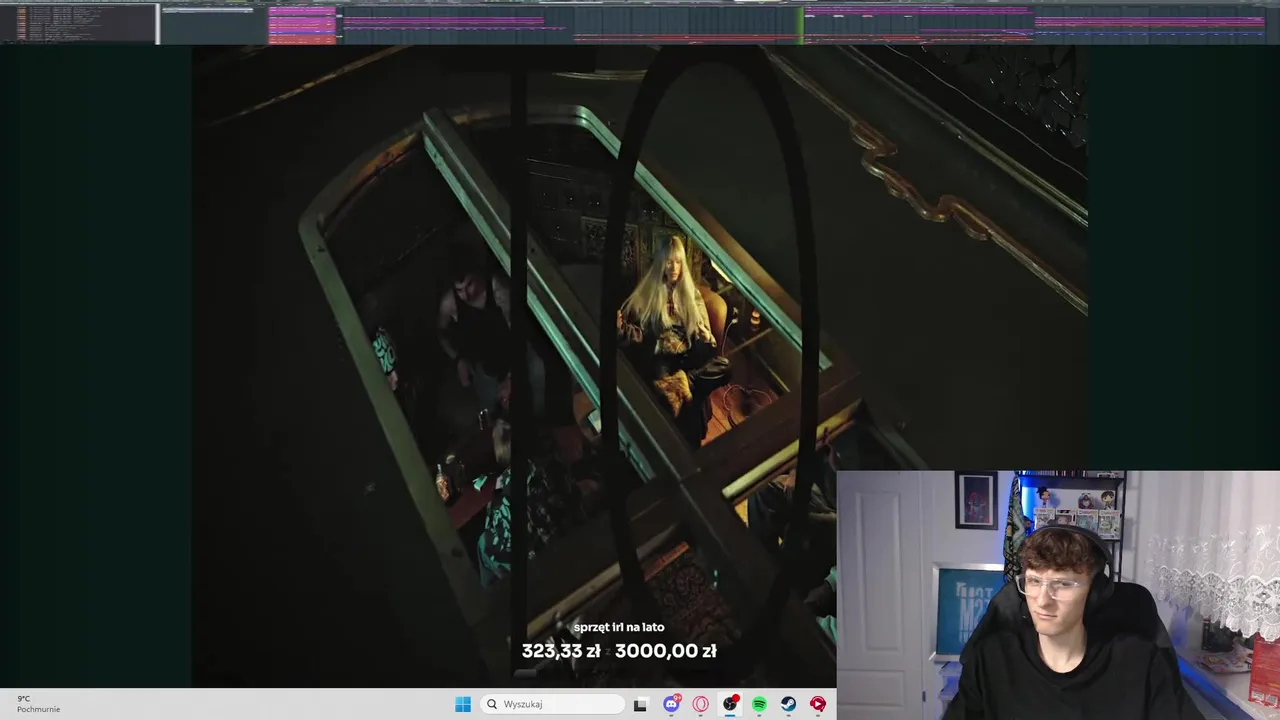Open Discord from the taskbar
Screen dimensions: 1280x720
tap(672, 704)
